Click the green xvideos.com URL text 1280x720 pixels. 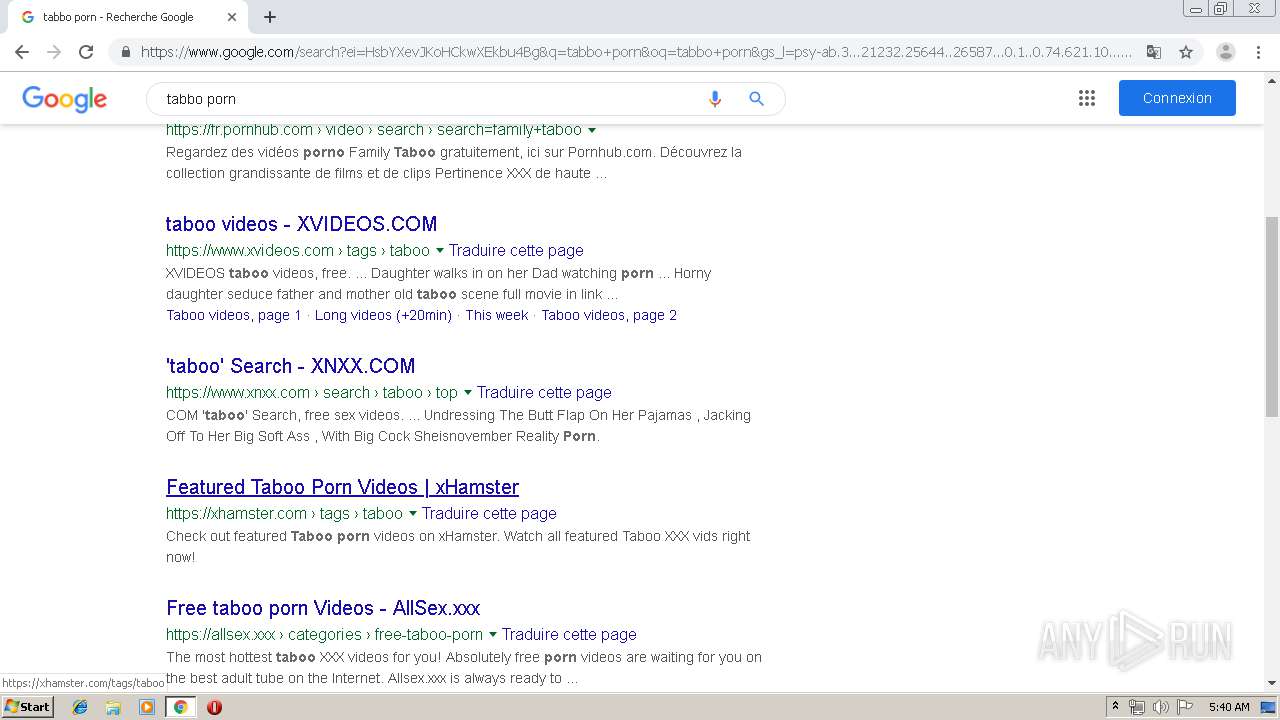[x=298, y=251]
